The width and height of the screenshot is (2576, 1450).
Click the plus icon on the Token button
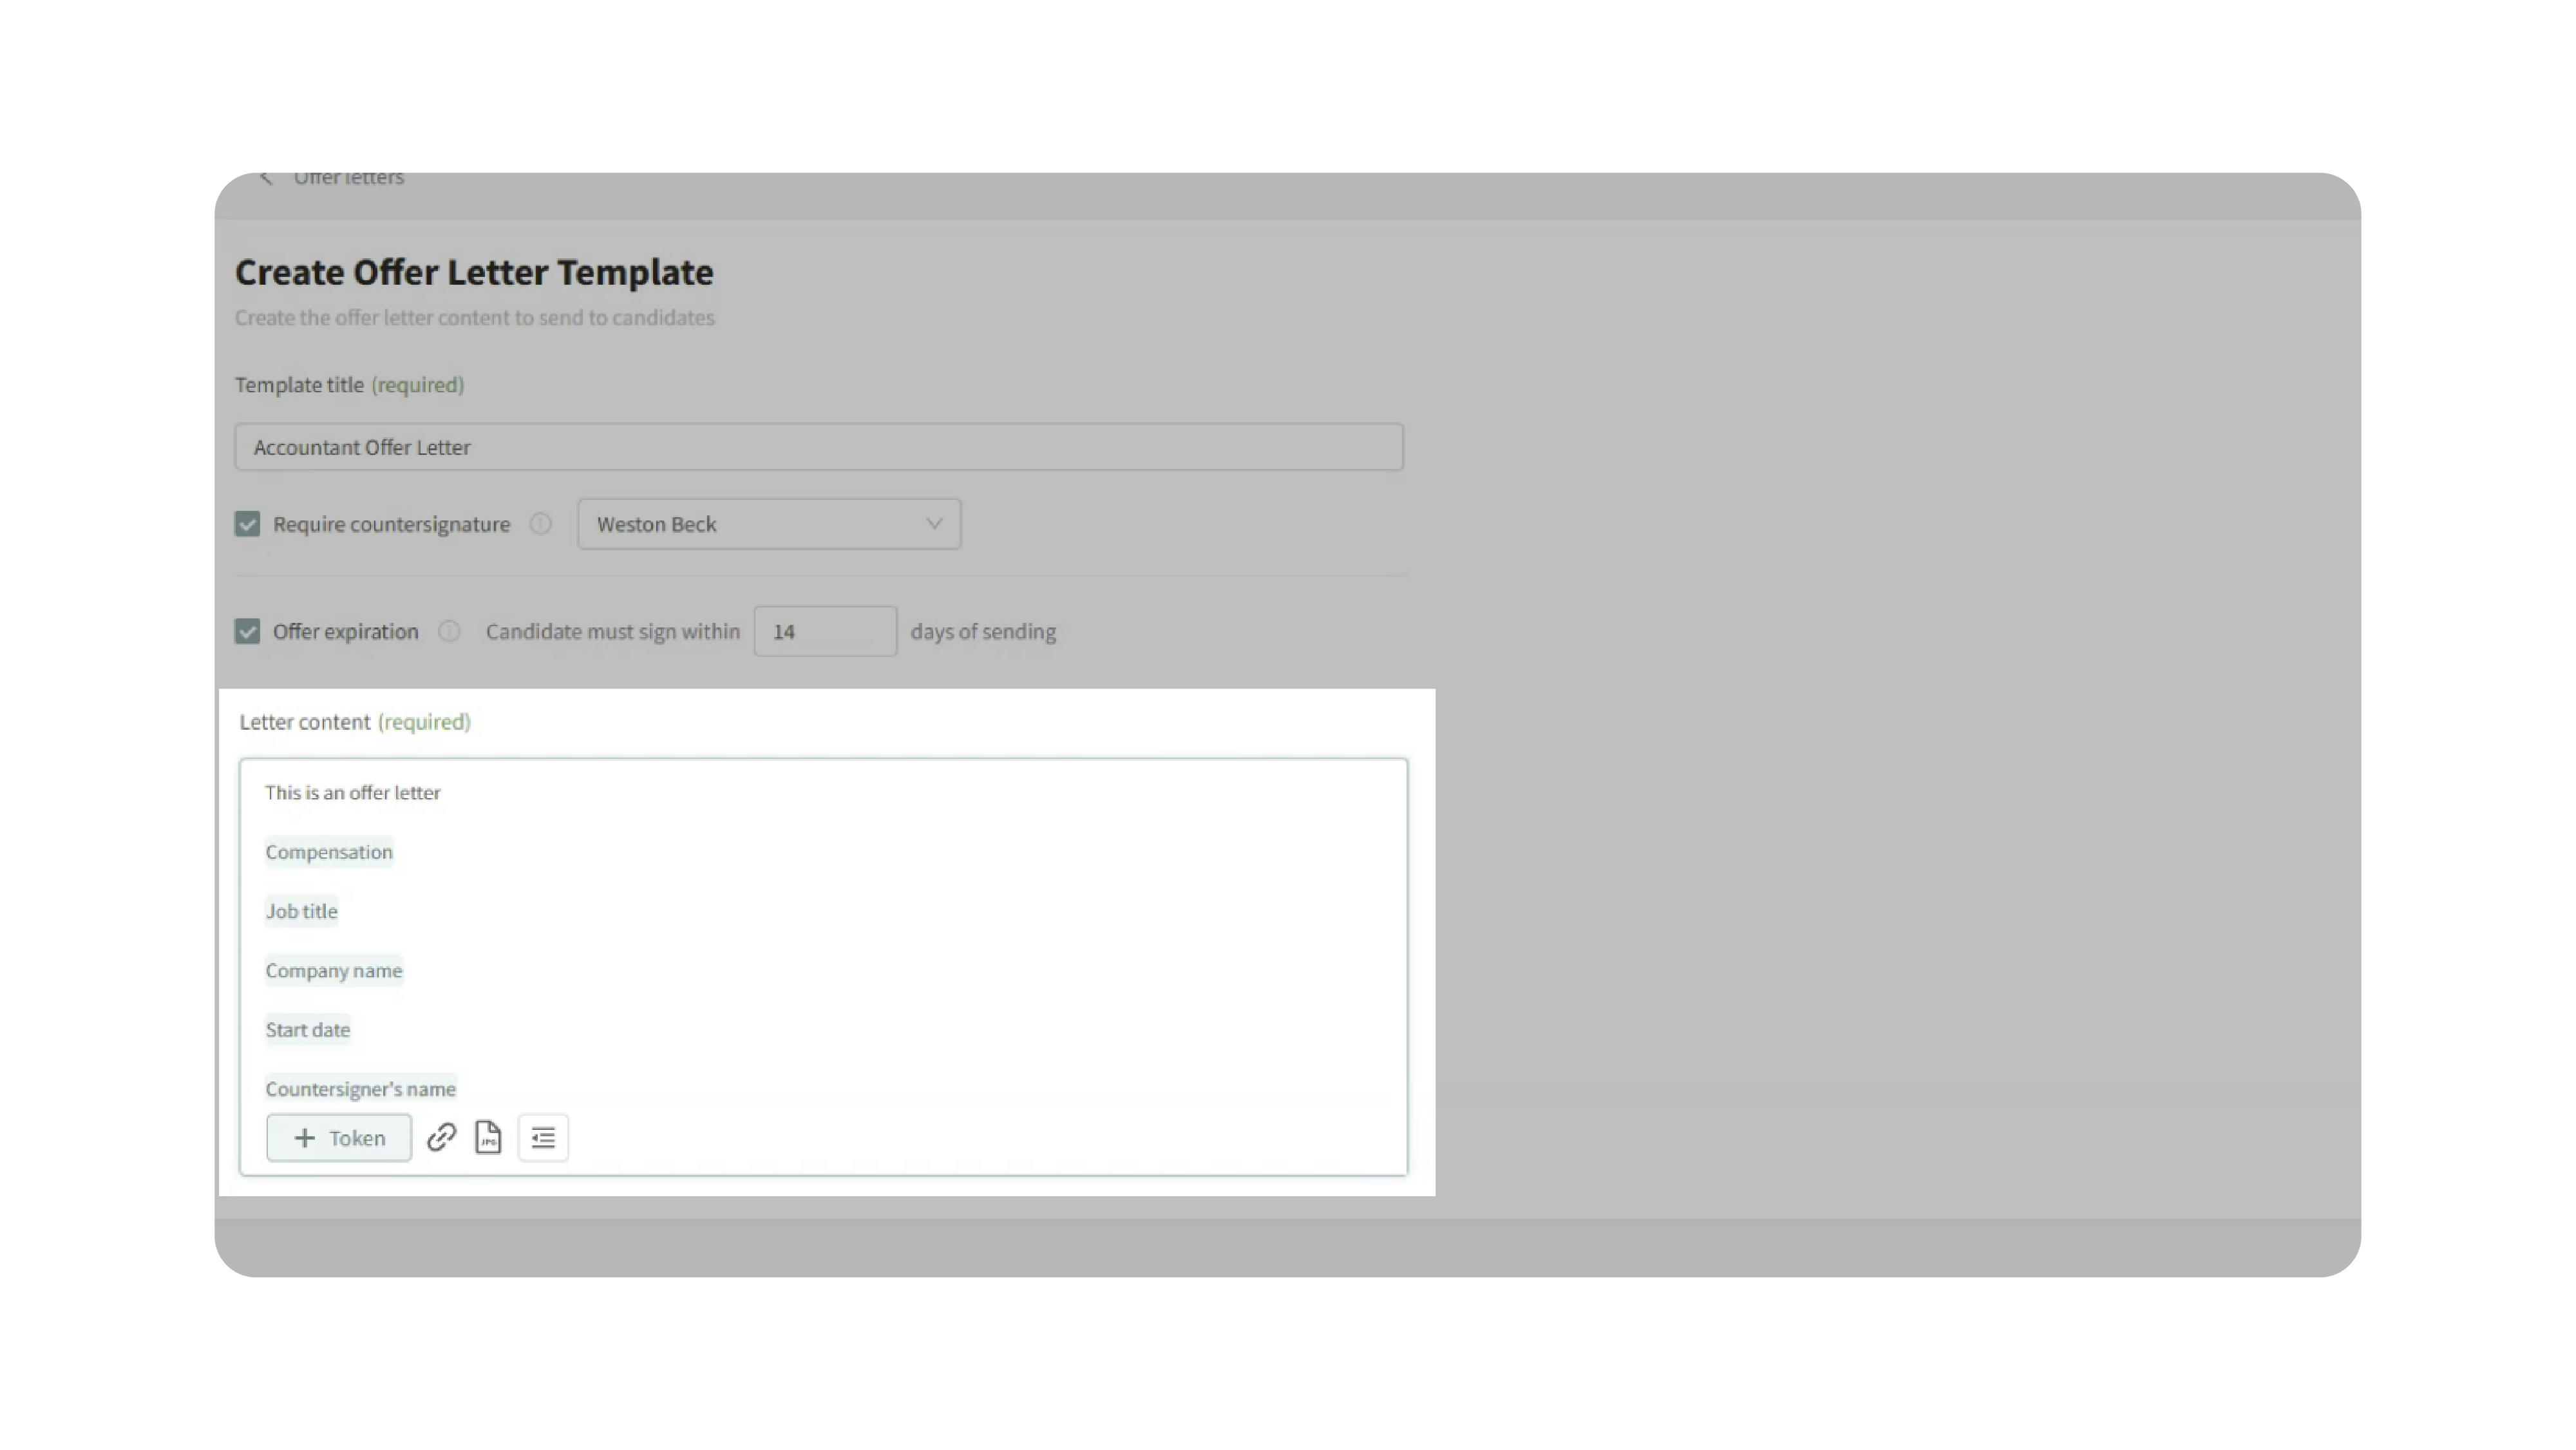[x=305, y=1138]
